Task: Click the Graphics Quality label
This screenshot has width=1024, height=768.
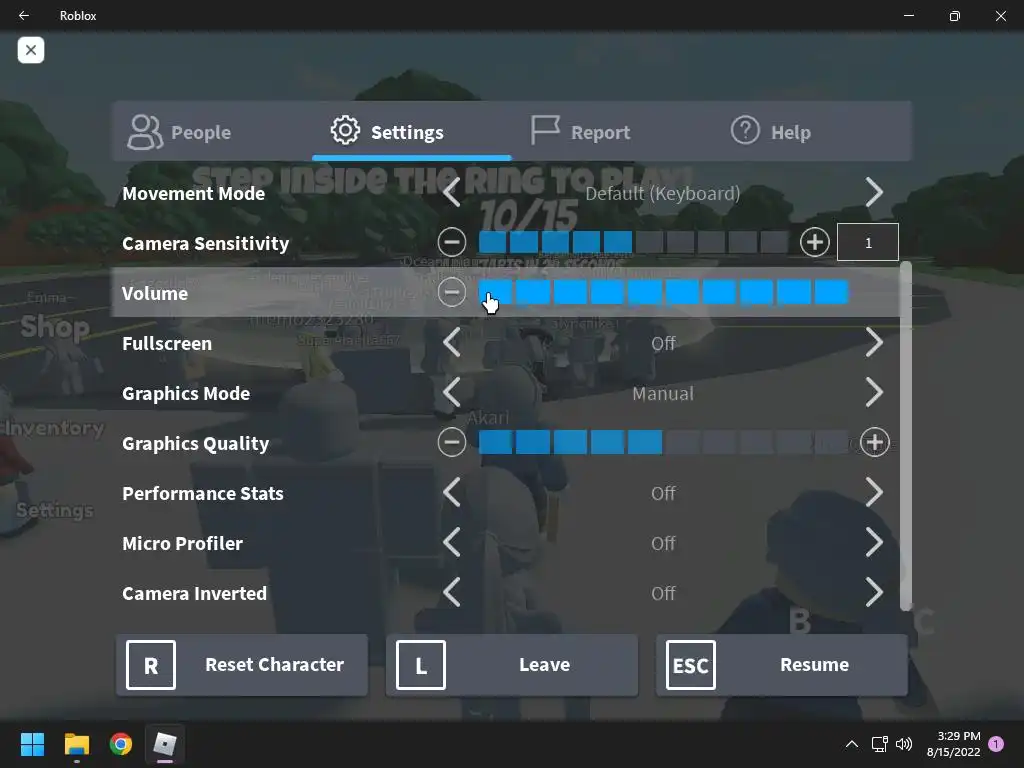Action: pyautogui.click(x=195, y=443)
